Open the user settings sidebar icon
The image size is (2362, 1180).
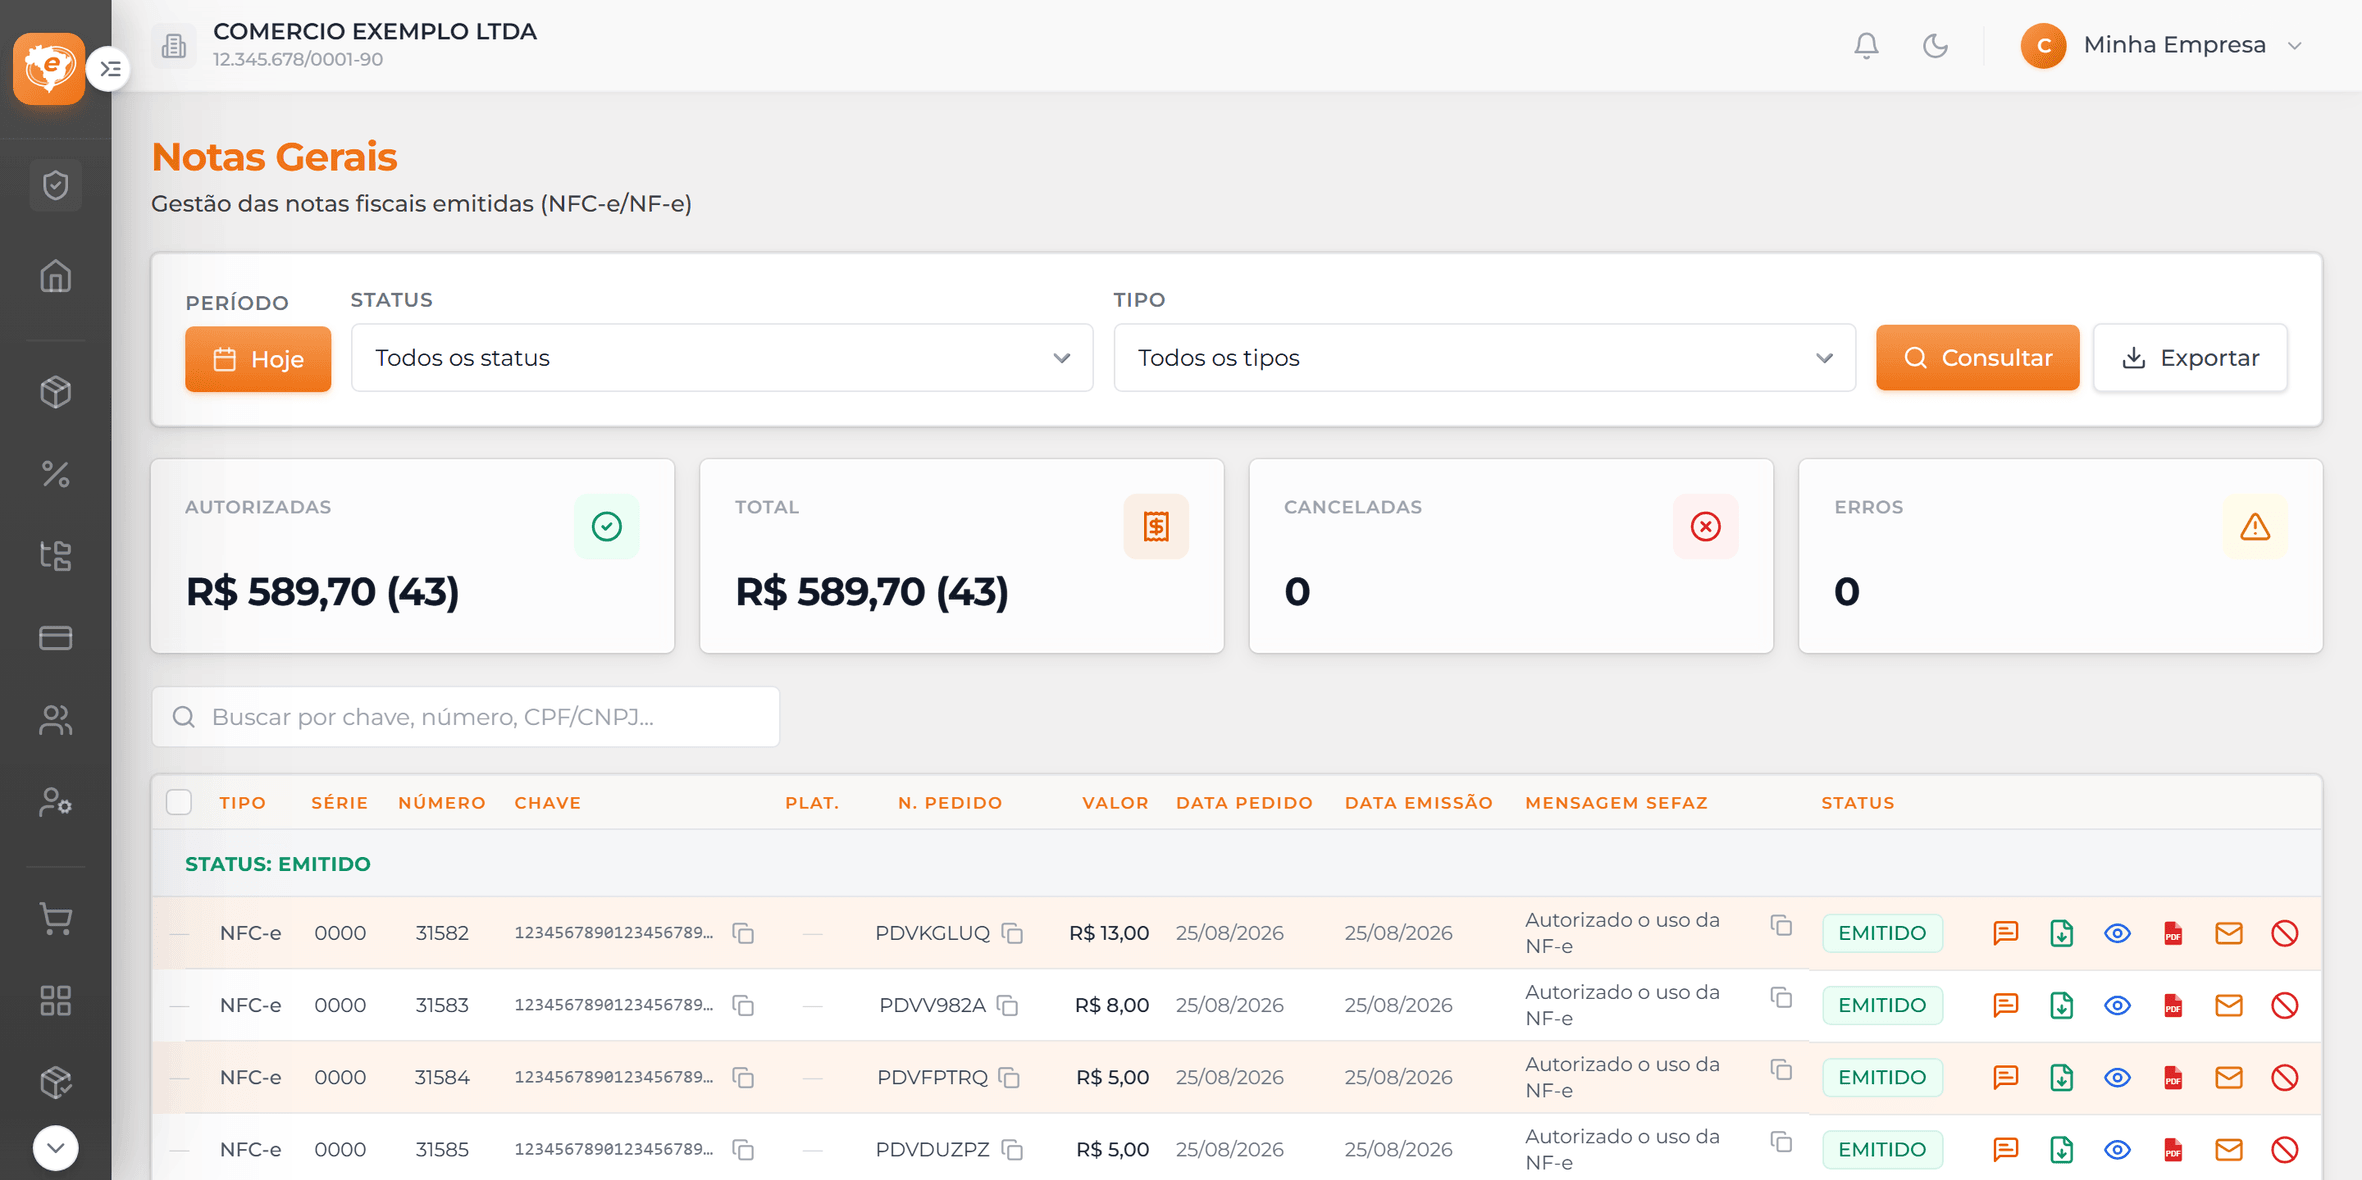tap(56, 802)
